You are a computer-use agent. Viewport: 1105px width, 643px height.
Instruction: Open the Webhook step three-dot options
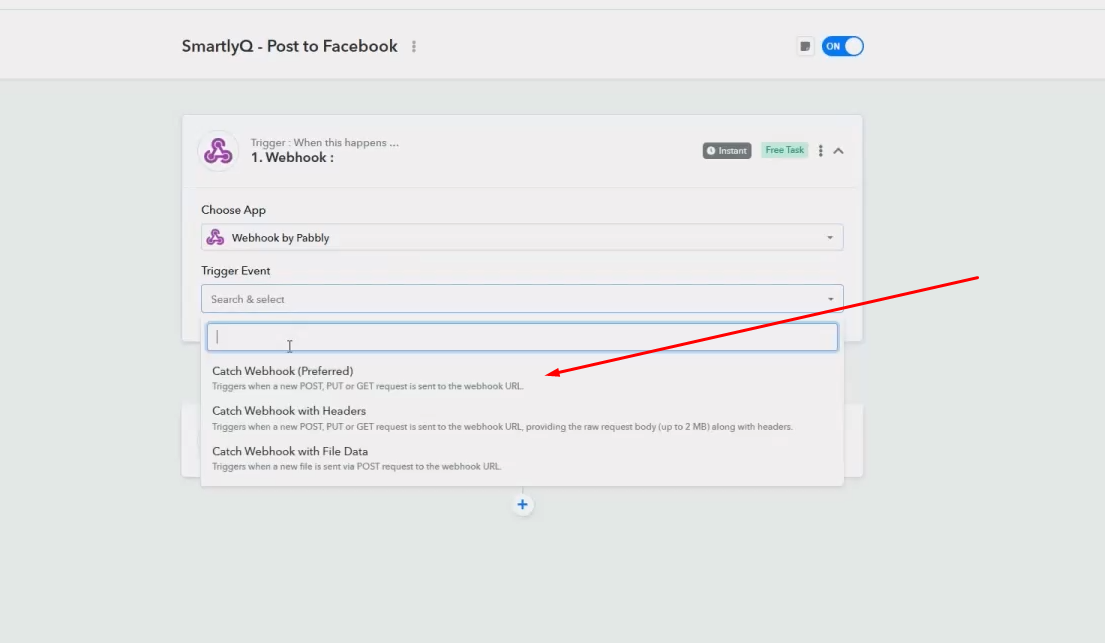click(x=820, y=151)
